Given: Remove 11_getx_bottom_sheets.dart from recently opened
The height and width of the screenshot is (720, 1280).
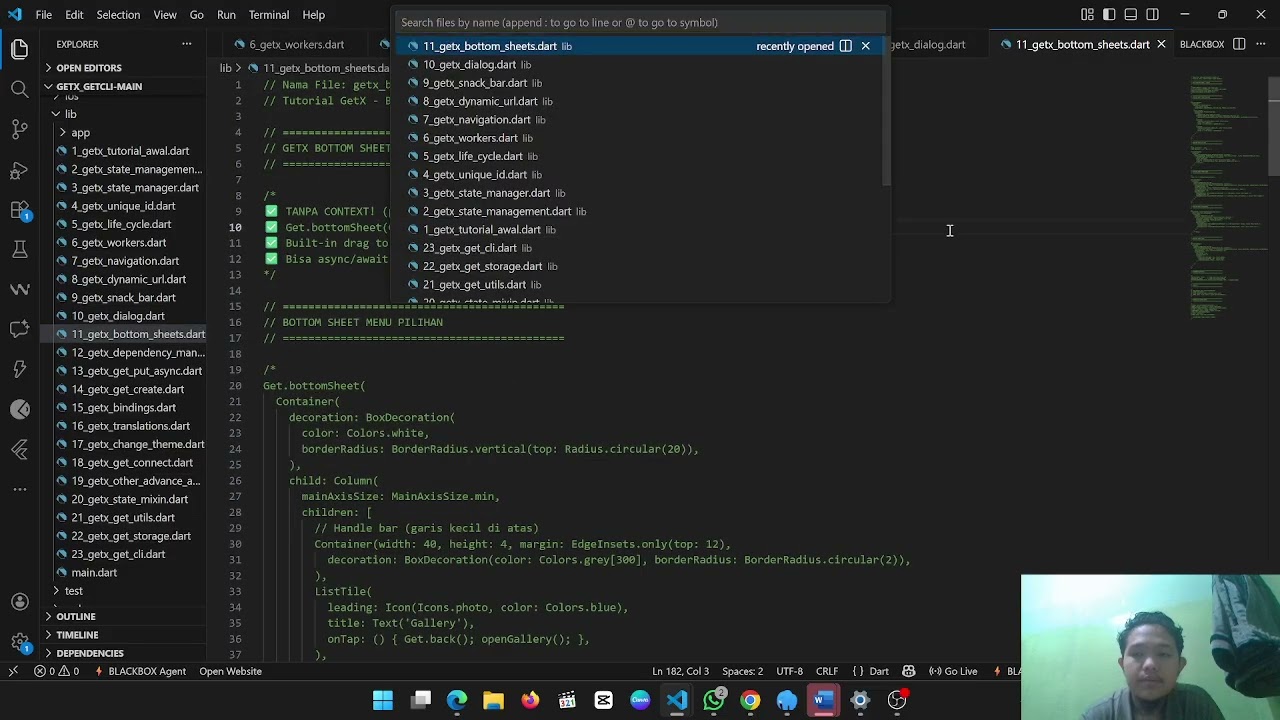Looking at the screenshot, I should click(x=866, y=46).
